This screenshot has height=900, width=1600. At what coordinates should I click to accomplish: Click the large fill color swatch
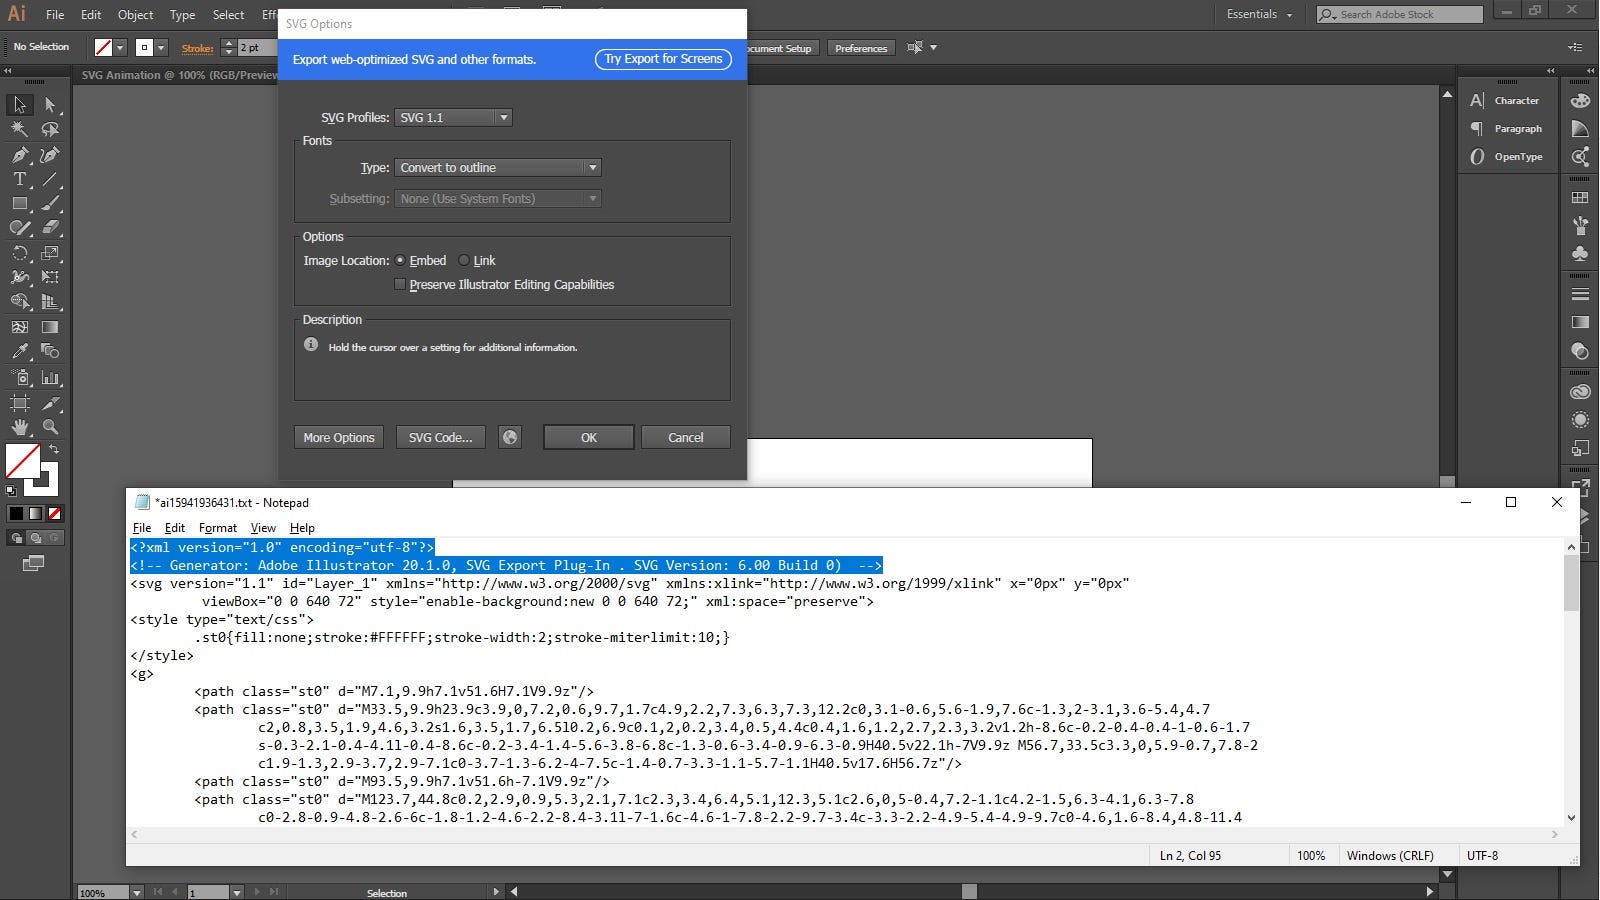[23, 461]
